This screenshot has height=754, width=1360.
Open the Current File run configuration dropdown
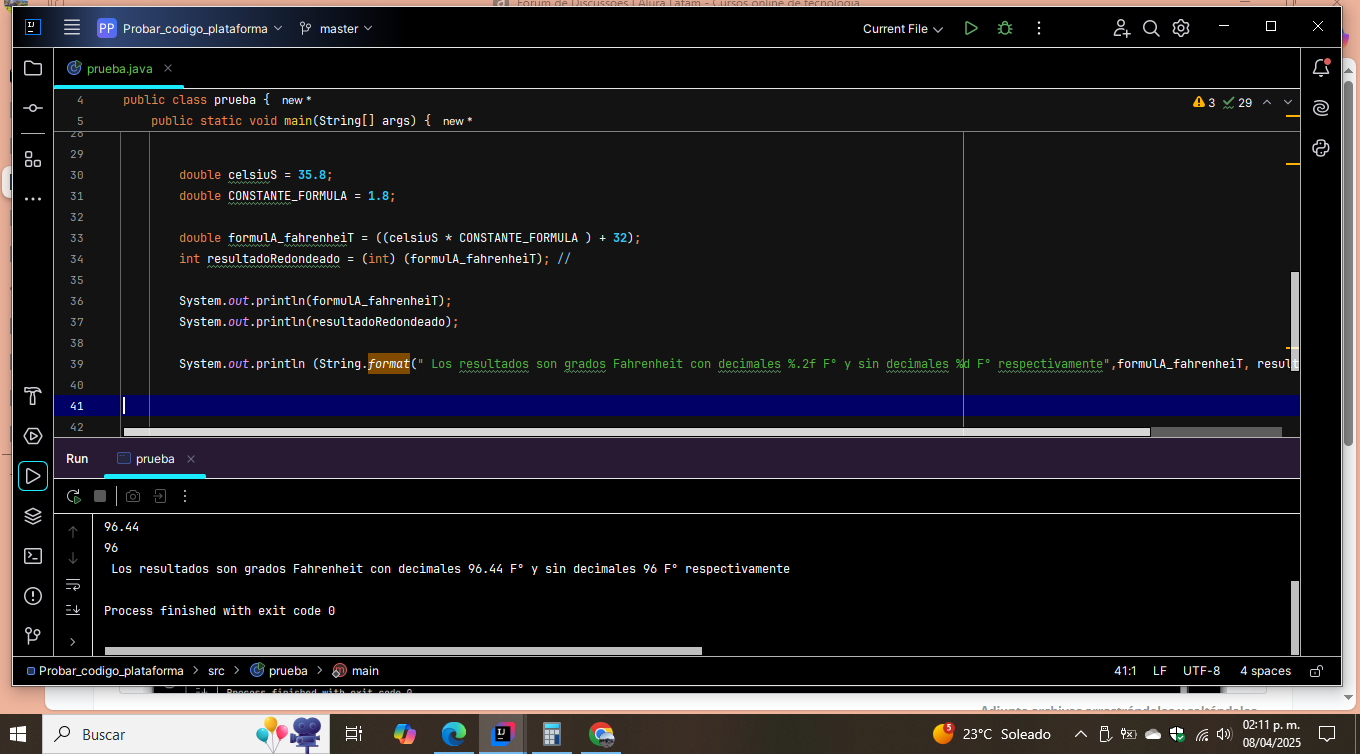[x=903, y=29]
